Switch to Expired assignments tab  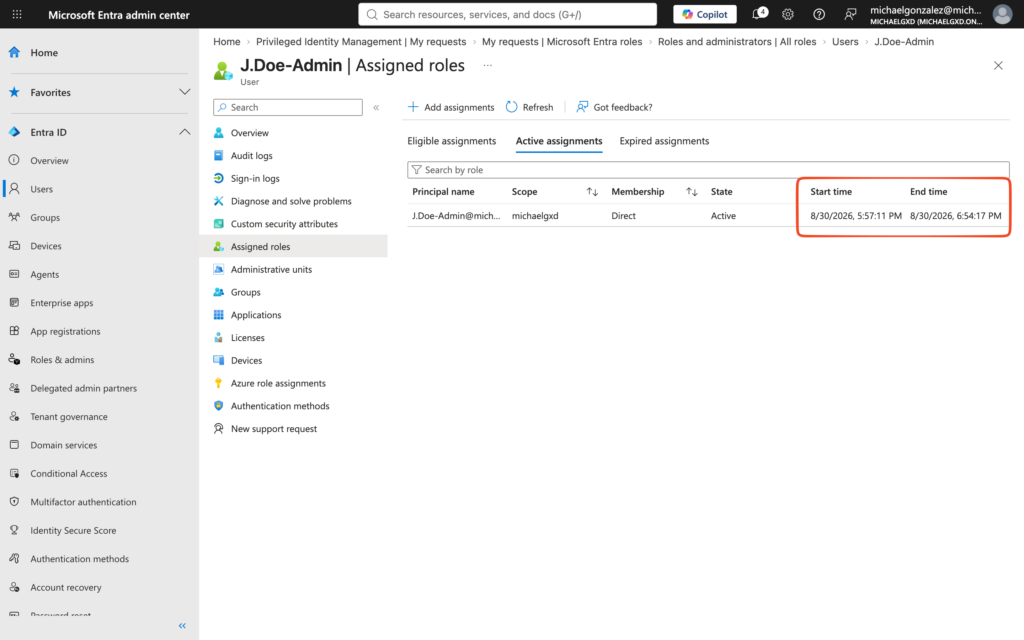[664, 141]
